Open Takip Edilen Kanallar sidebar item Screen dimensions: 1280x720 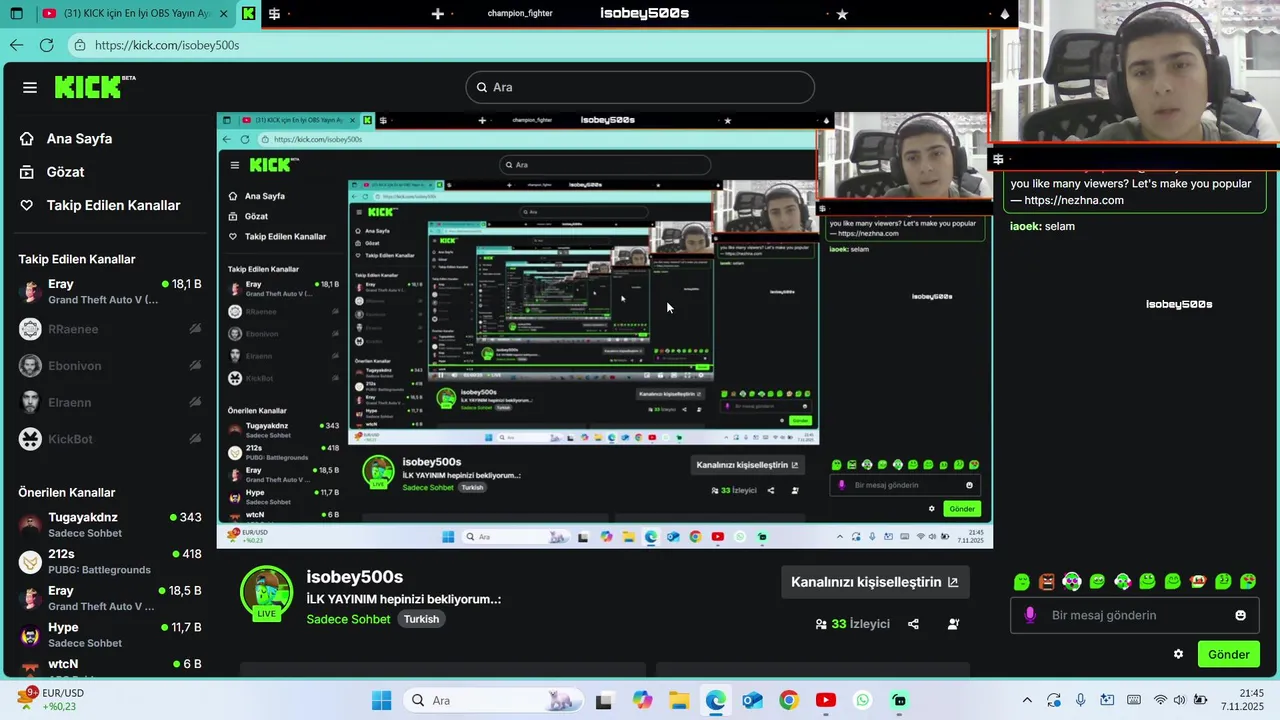pos(100,205)
